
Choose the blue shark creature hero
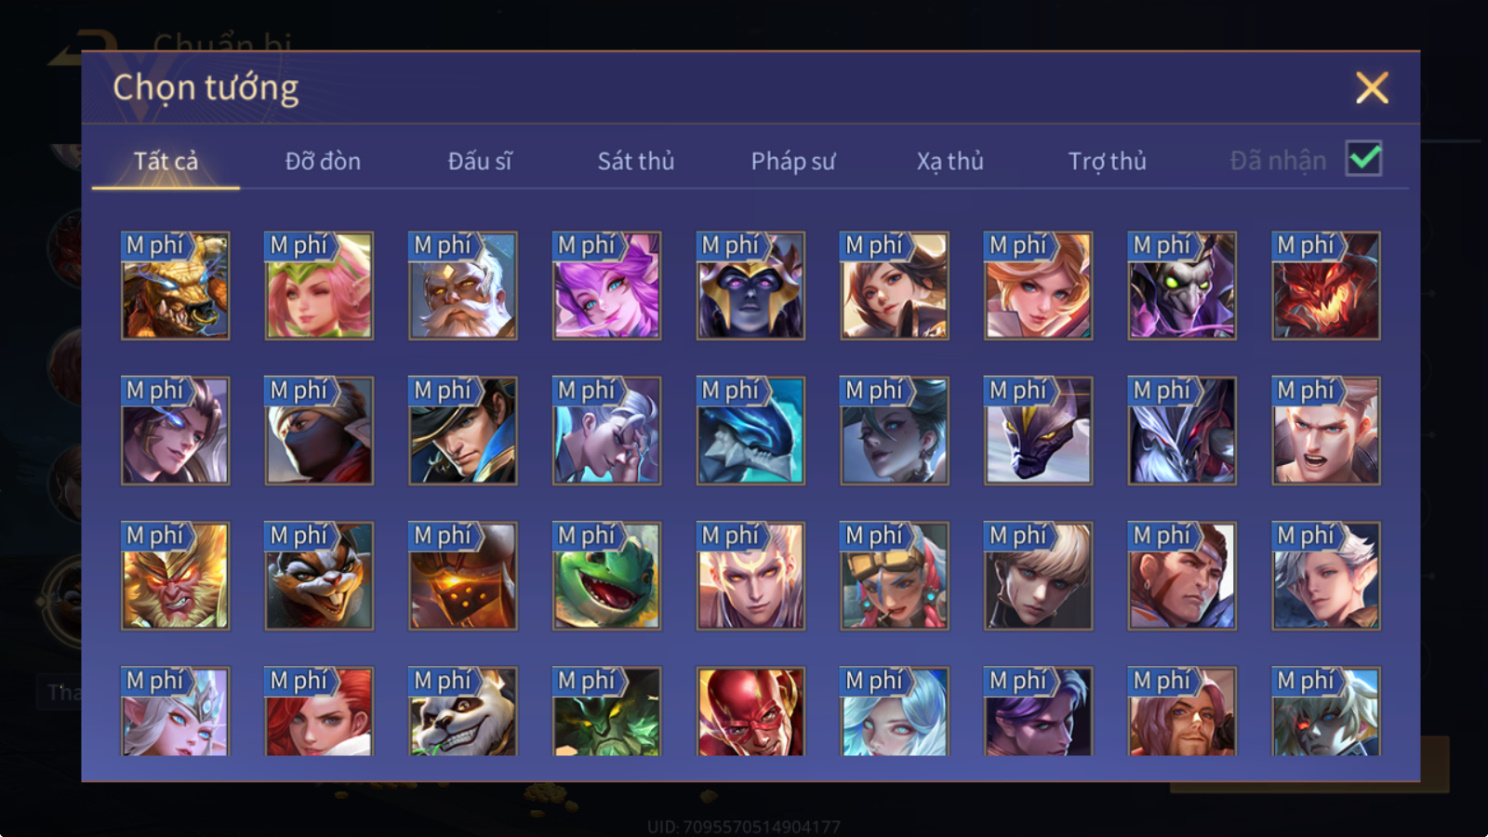point(751,431)
